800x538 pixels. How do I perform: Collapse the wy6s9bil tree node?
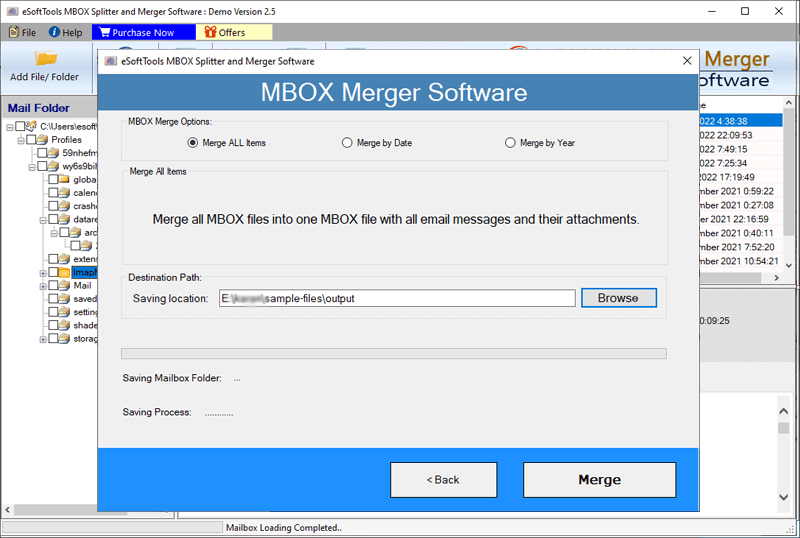point(32,167)
